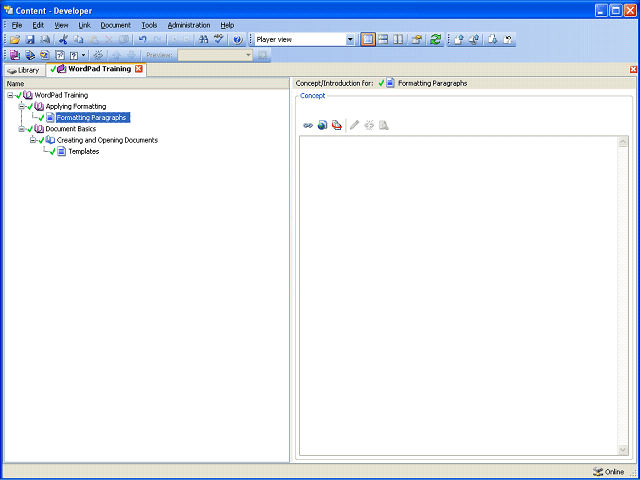Save using the floppy disk icon
This screenshot has height=480, width=640.
(x=30, y=40)
